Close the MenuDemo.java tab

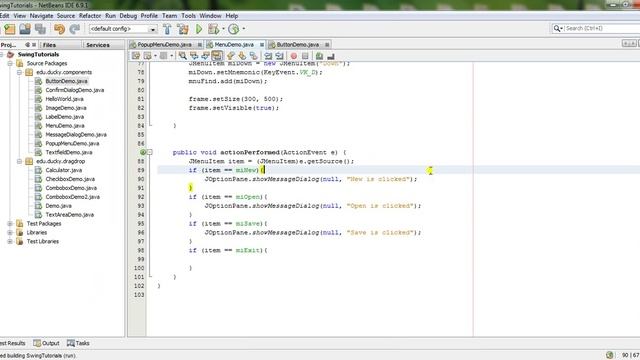[x=262, y=44]
